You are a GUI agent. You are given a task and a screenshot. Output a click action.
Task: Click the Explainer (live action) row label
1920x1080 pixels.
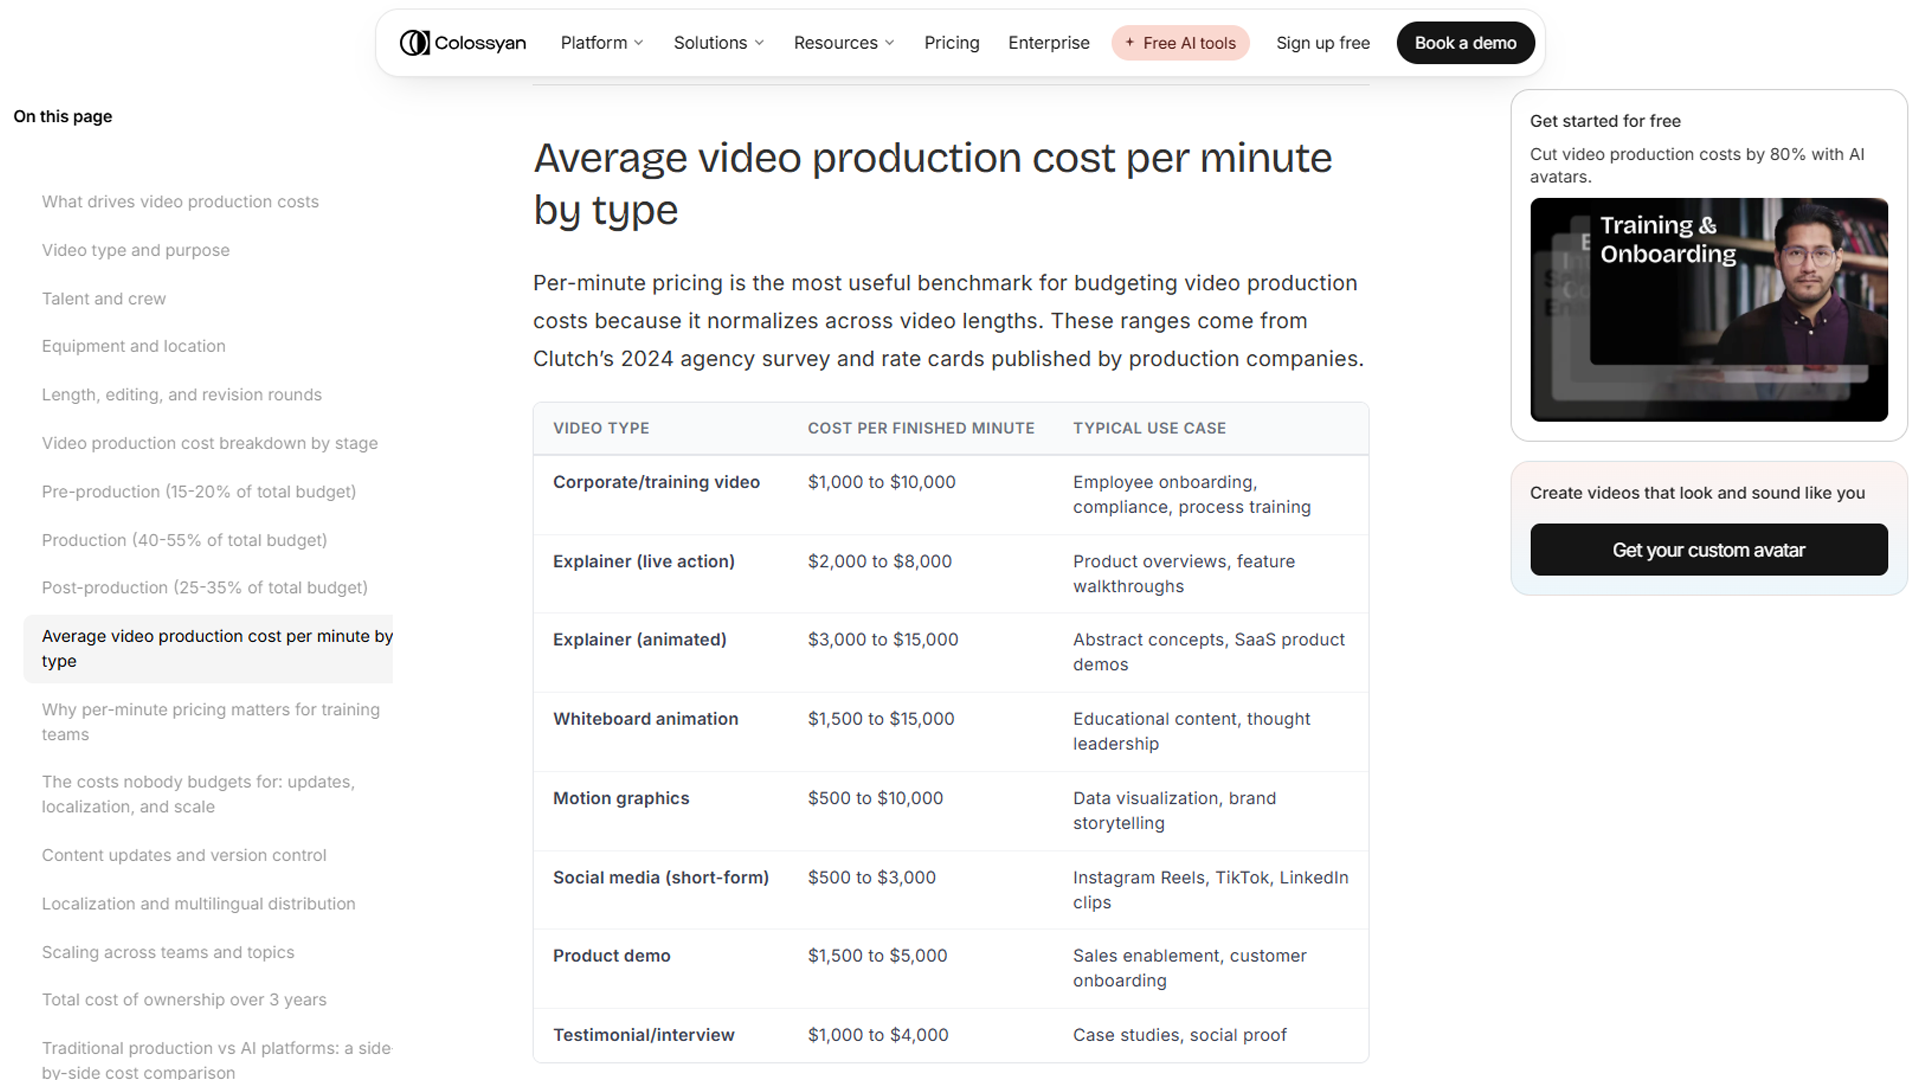coord(643,562)
